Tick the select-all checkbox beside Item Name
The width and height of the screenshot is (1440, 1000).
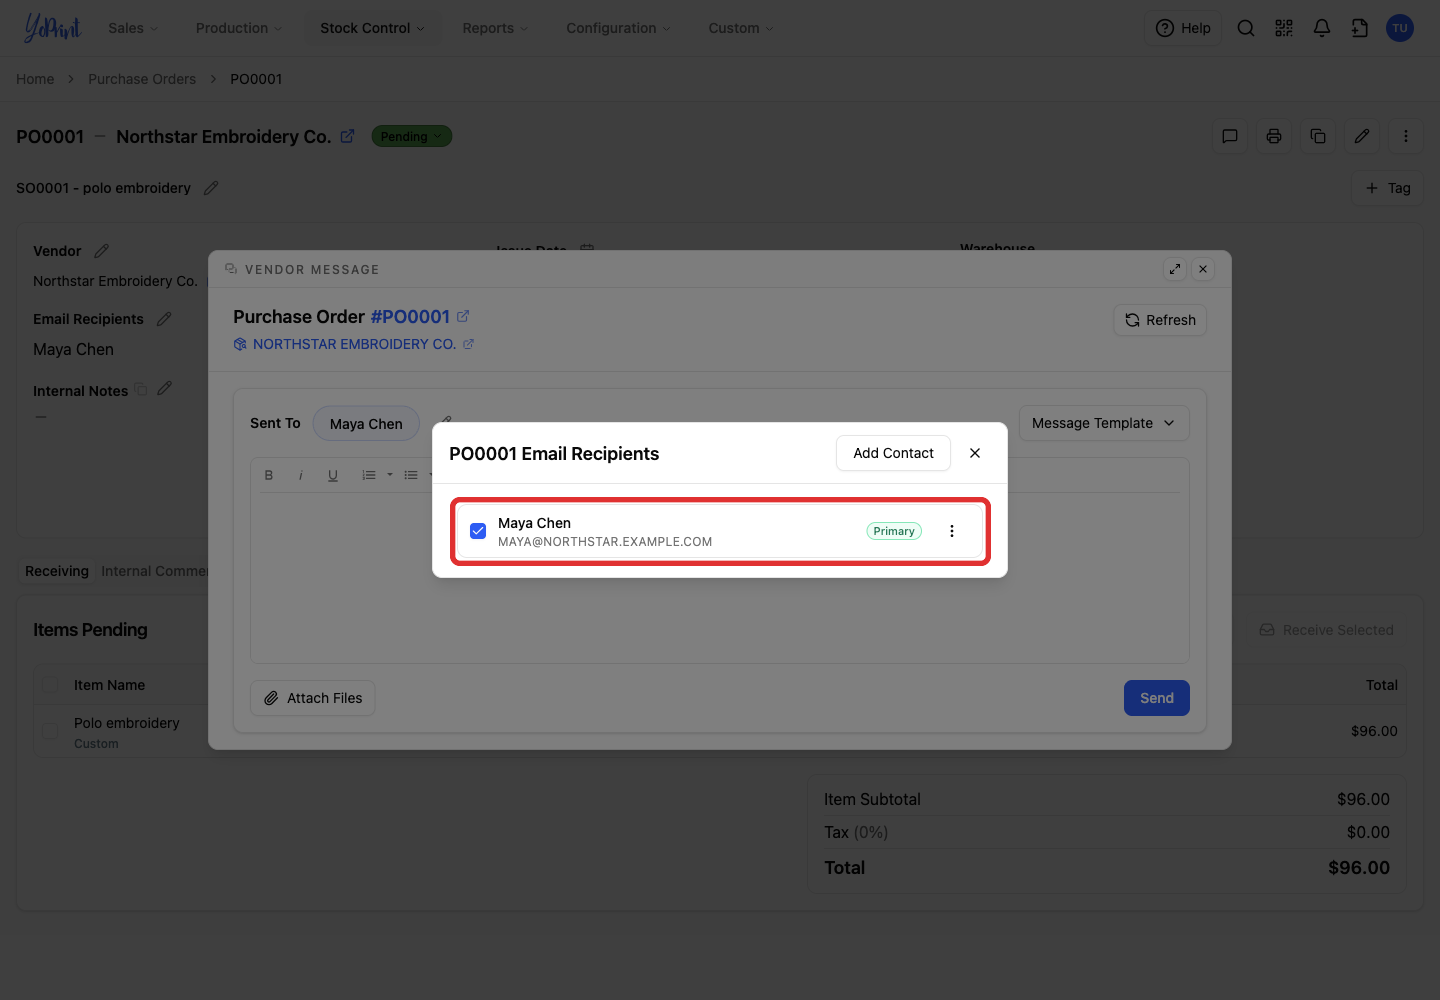coord(50,685)
